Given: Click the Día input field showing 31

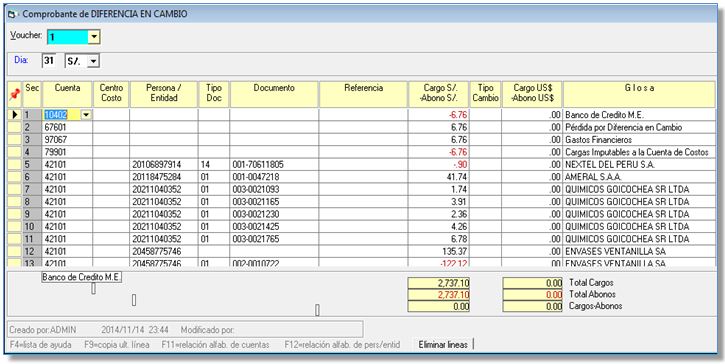Looking at the screenshot, I should (x=49, y=61).
